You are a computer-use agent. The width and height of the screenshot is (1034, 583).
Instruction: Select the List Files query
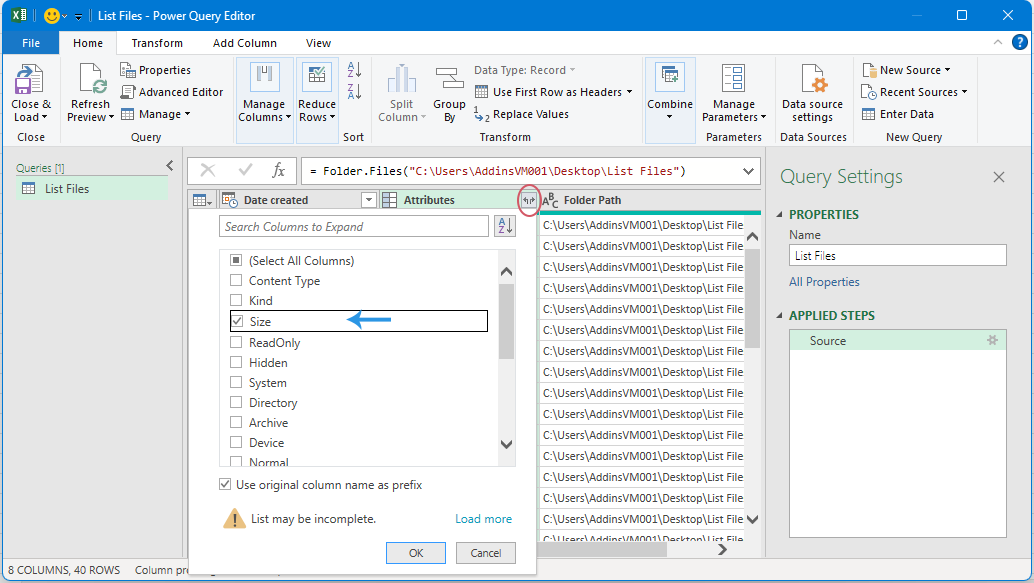[x=92, y=189]
